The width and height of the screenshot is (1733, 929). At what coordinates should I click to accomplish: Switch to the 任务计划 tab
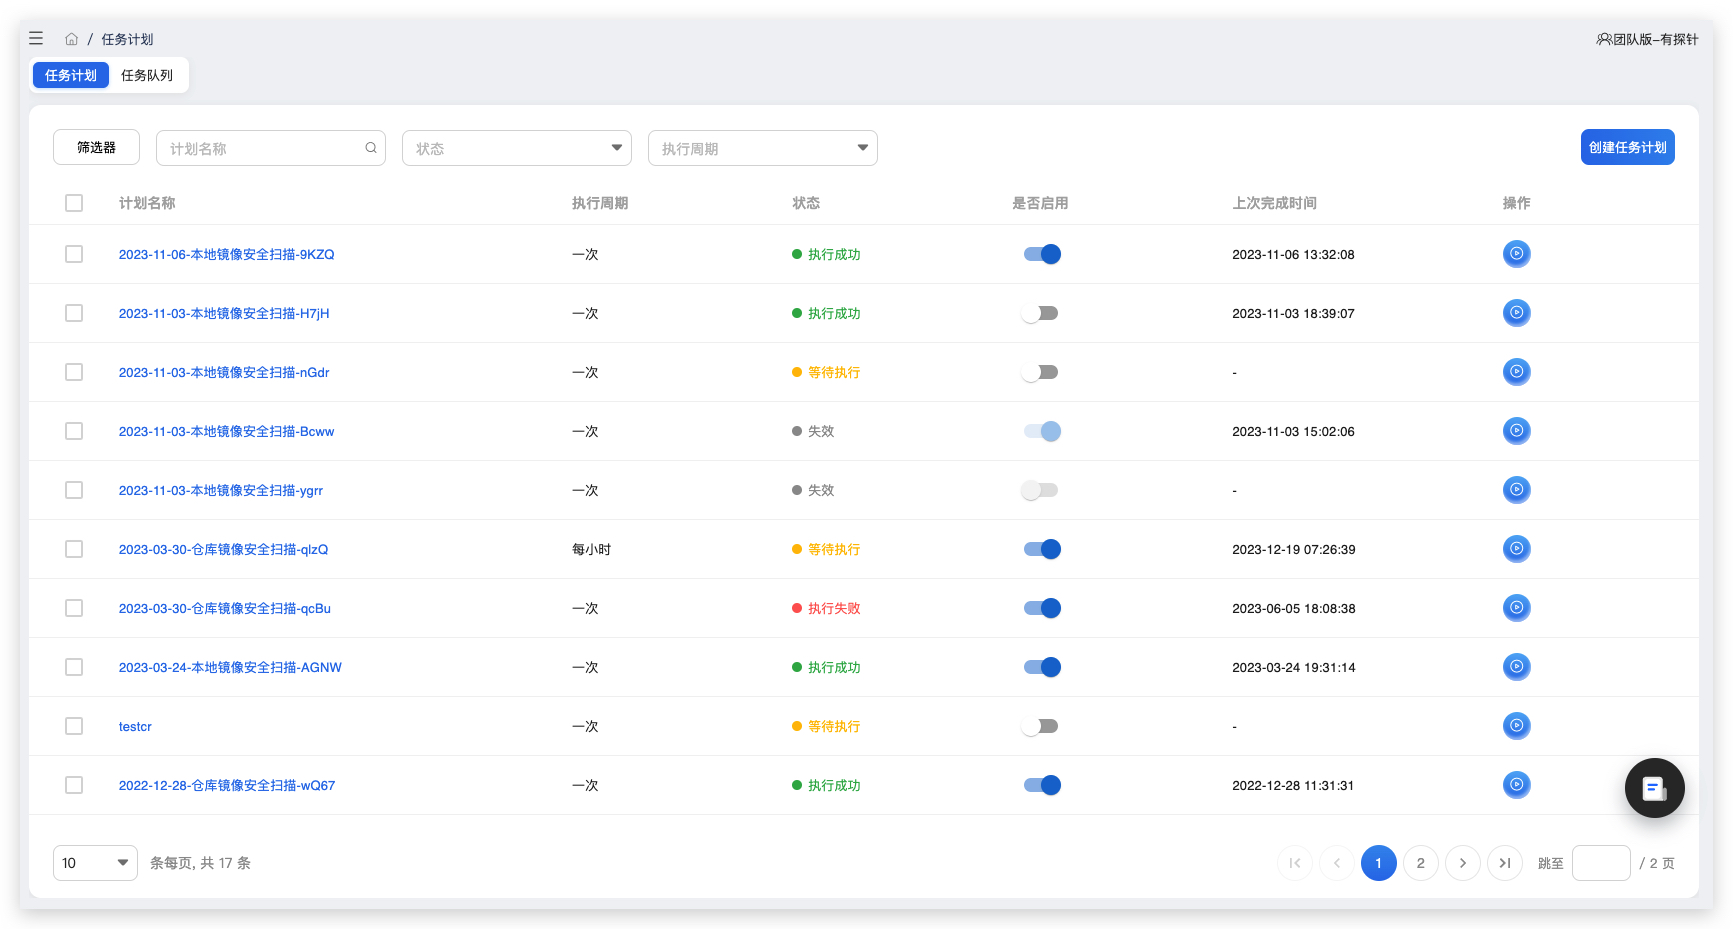coord(71,75)
